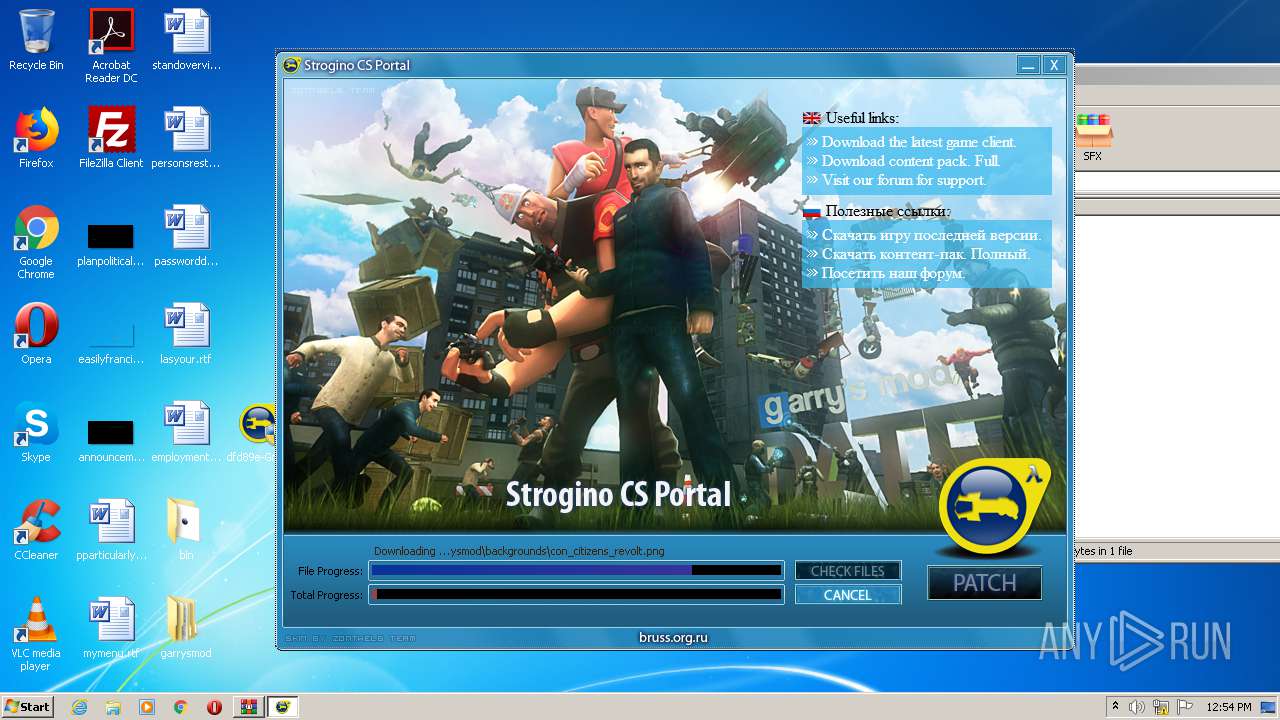Open the standoverview Word document icon

pos(186,40)
